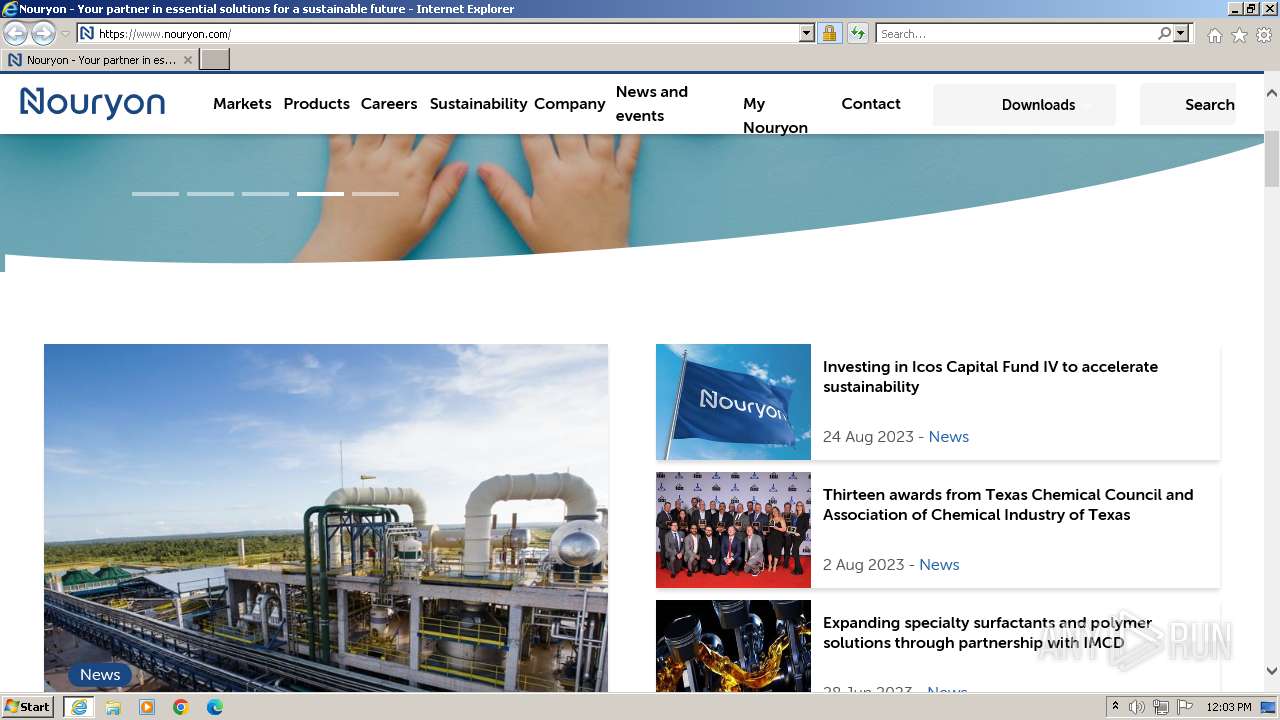Click Internet Explorer taskbar icon
This screenshot has height=720, width=1280.
click(79, 707)
